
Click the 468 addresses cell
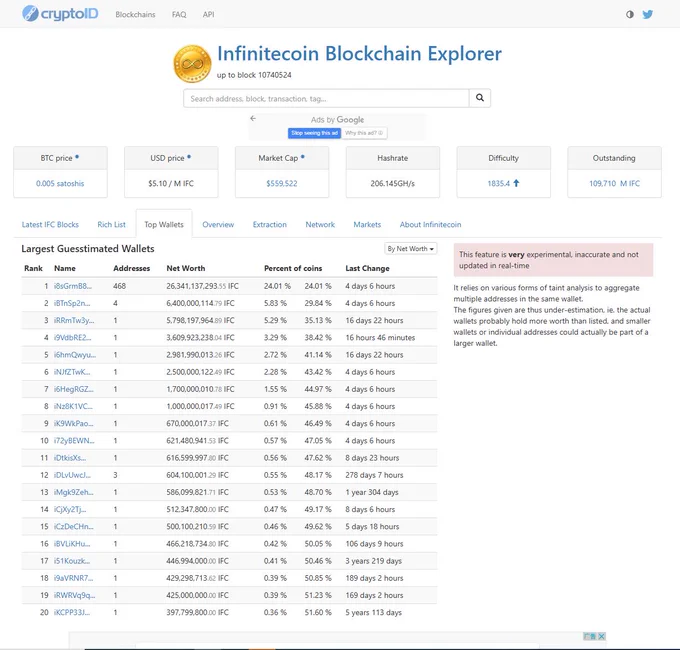coord(119,286)
